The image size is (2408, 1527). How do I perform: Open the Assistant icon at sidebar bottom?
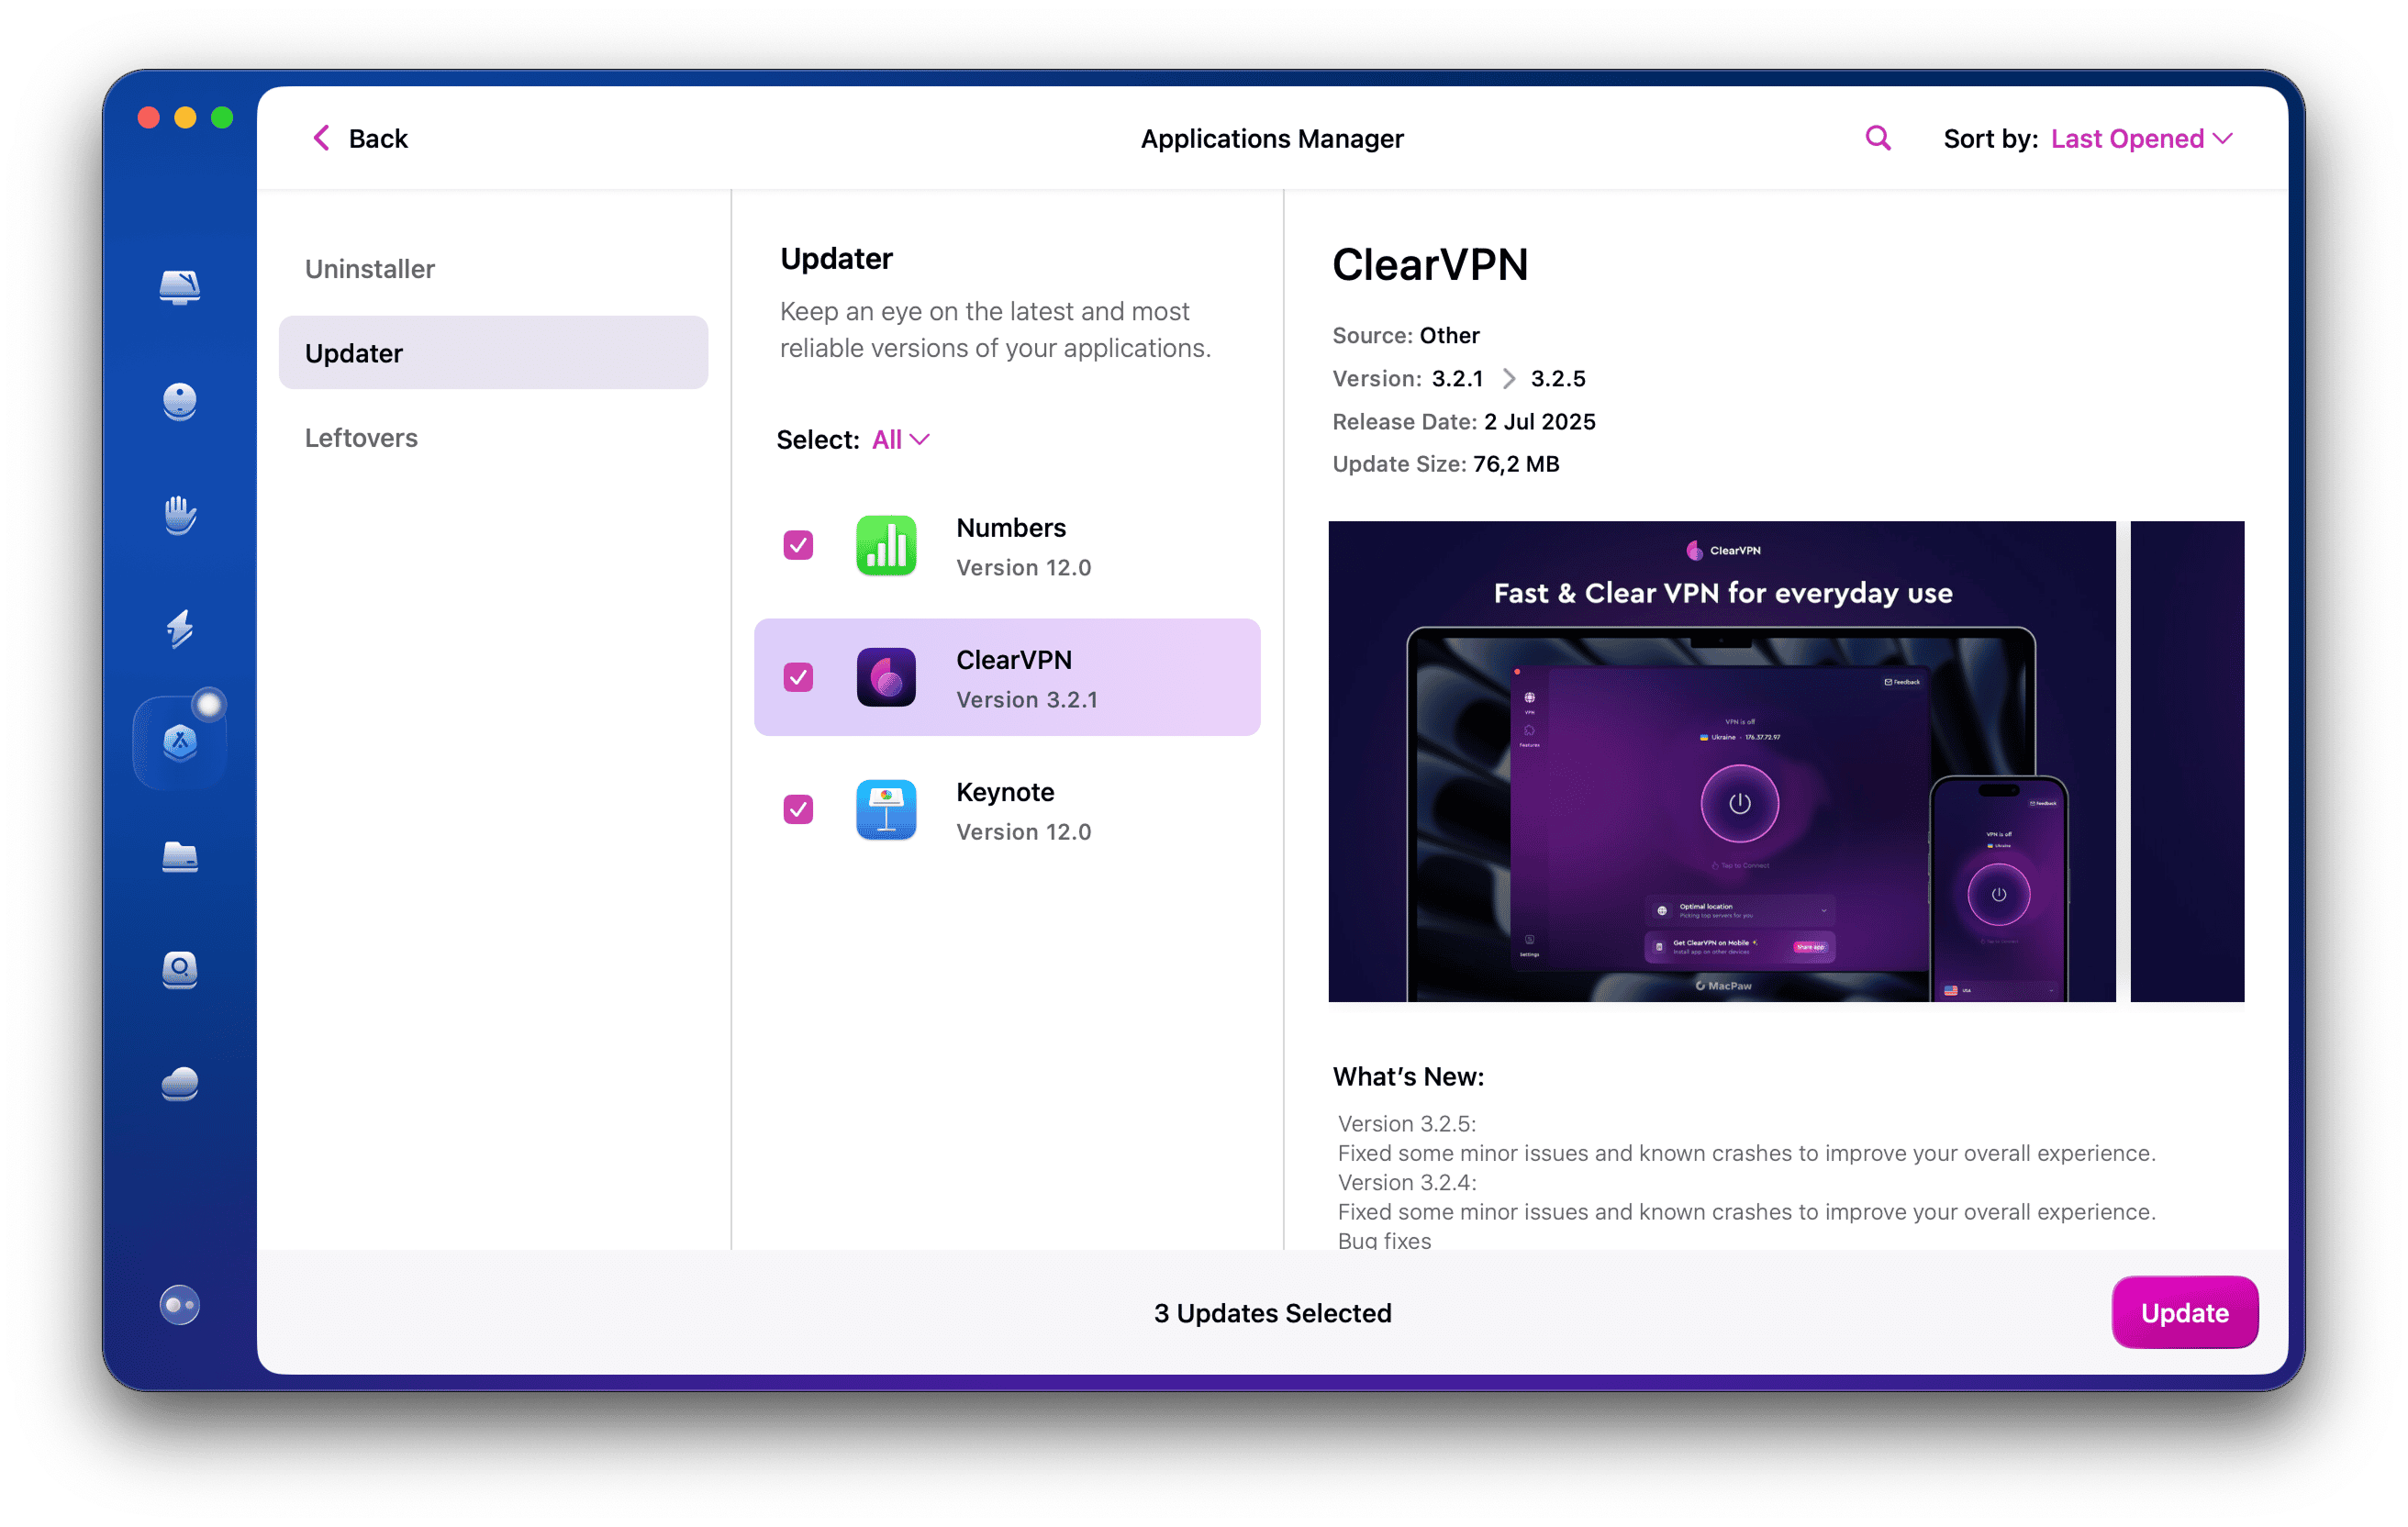[x=180, y=1305]
